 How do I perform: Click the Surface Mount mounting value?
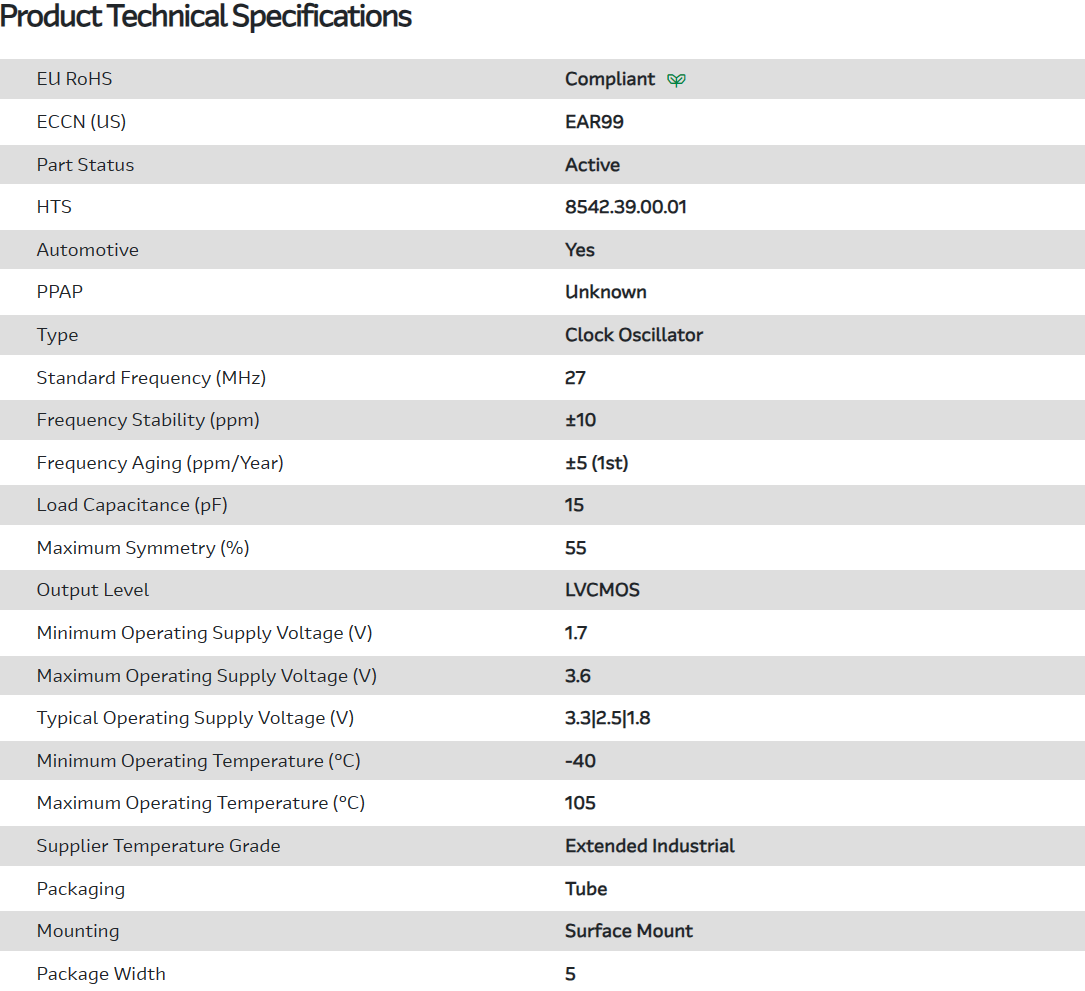point(628,931)
